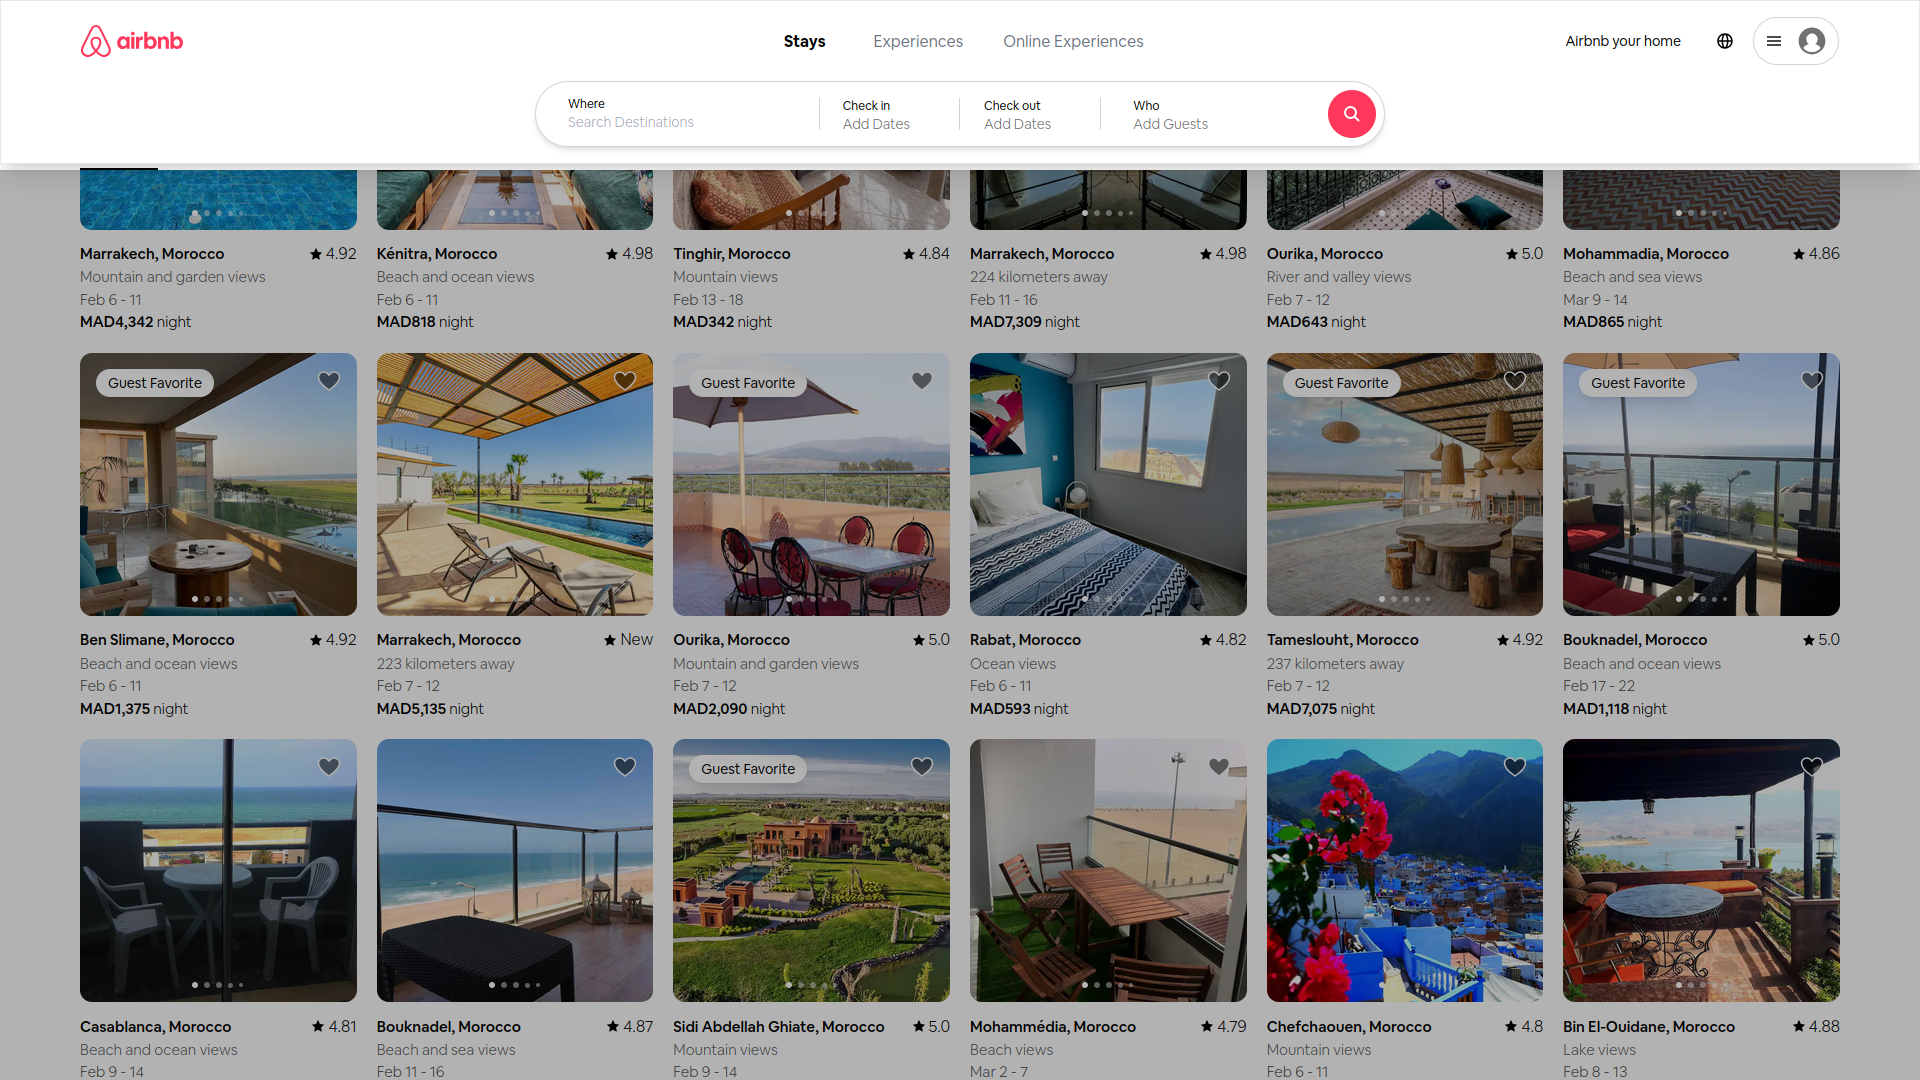This screenshot has width=1920, height=1080.
Task: Switch to Online Experiences tab
Action: click(x=1073, y=41)
